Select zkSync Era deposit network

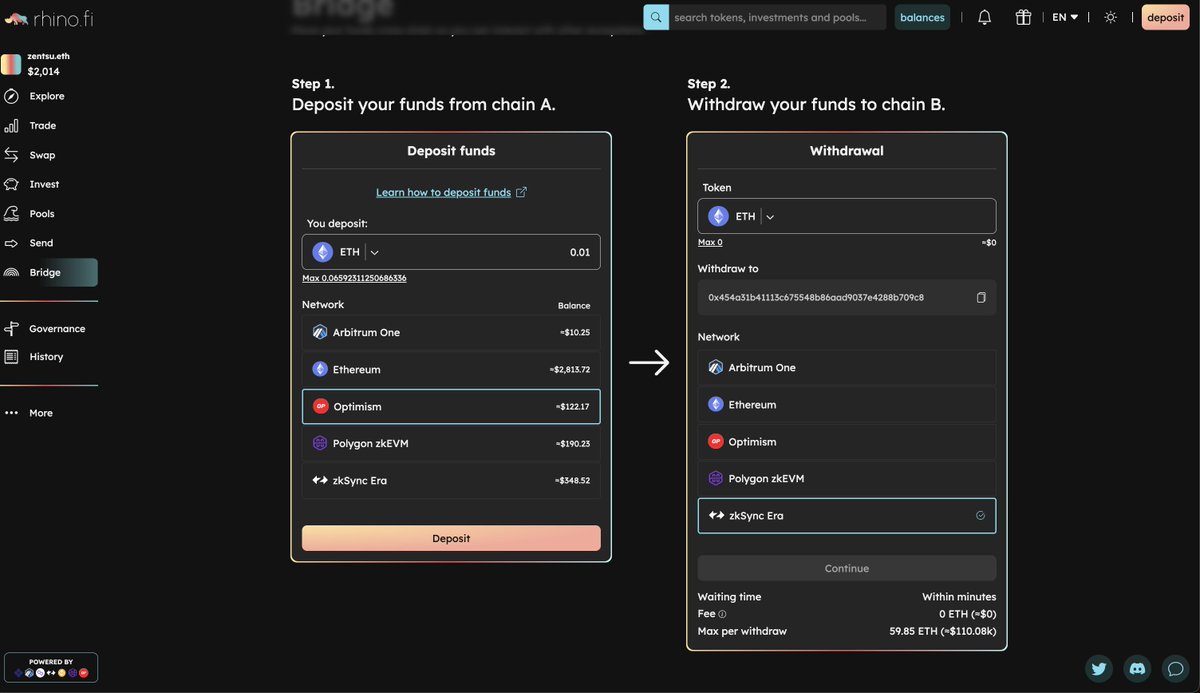pyautogui.click(x=451, y=480)
